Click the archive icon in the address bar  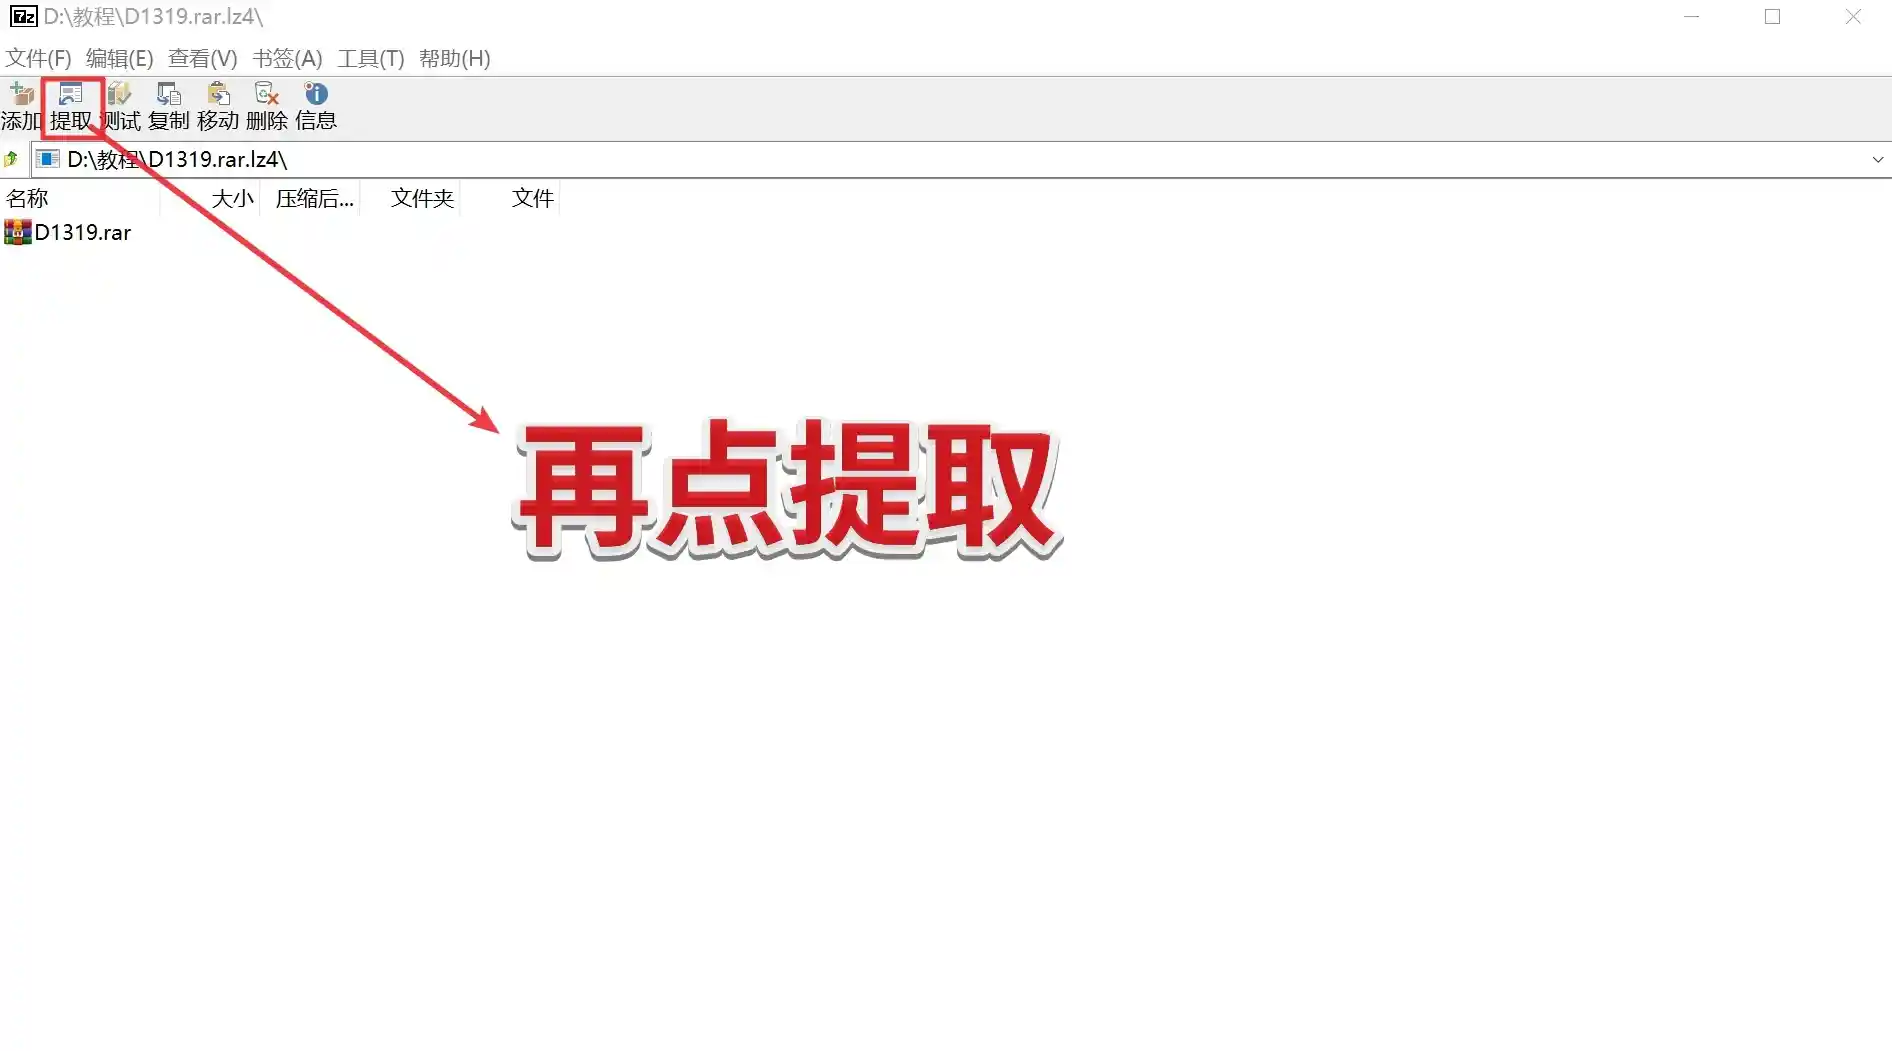[x=47, y=159]
